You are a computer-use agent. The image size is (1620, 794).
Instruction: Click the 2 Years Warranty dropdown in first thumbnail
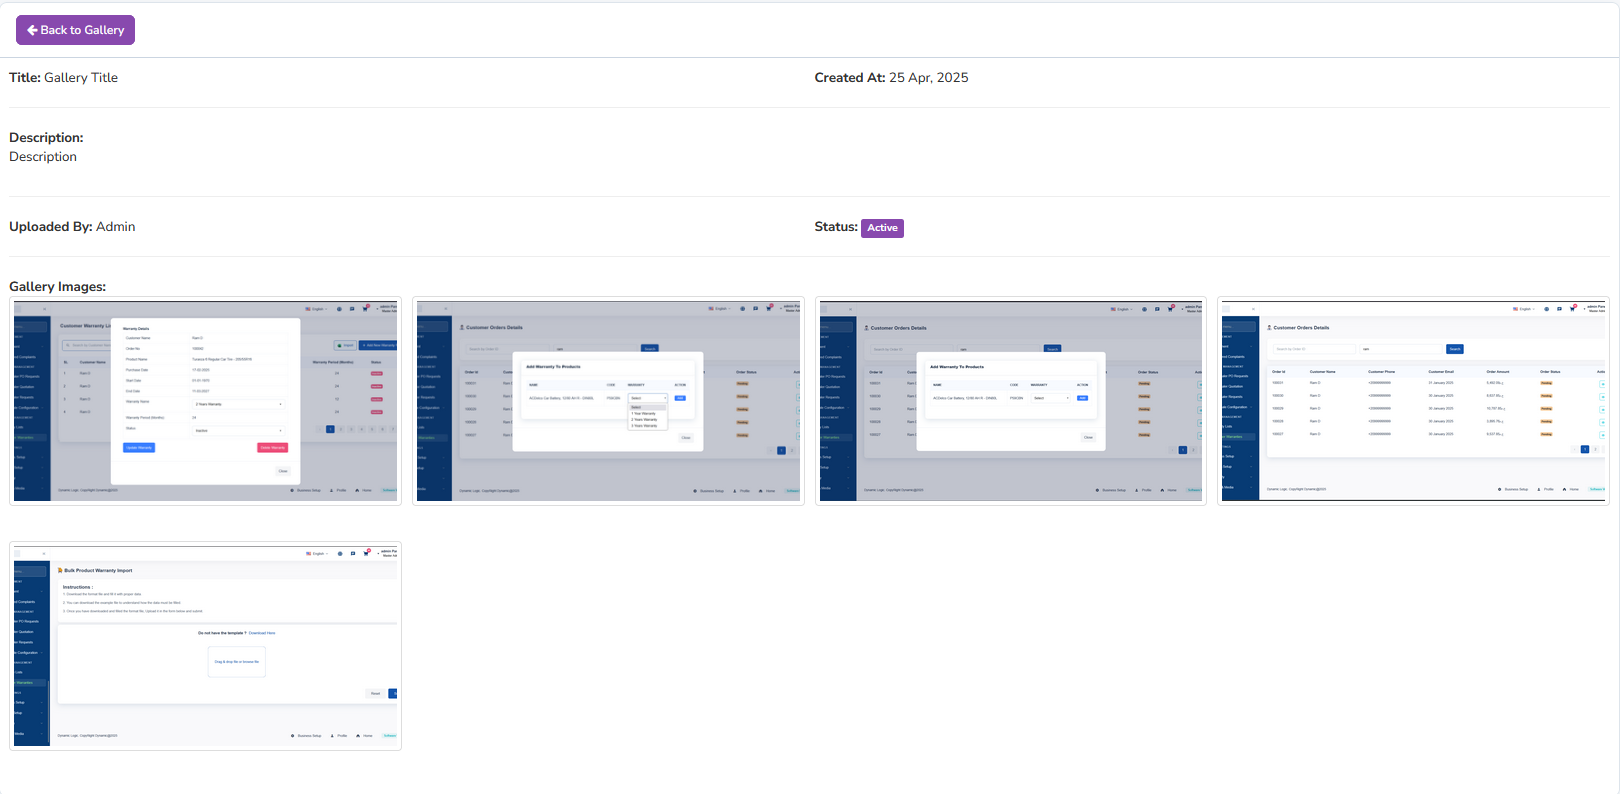[239, 404]
